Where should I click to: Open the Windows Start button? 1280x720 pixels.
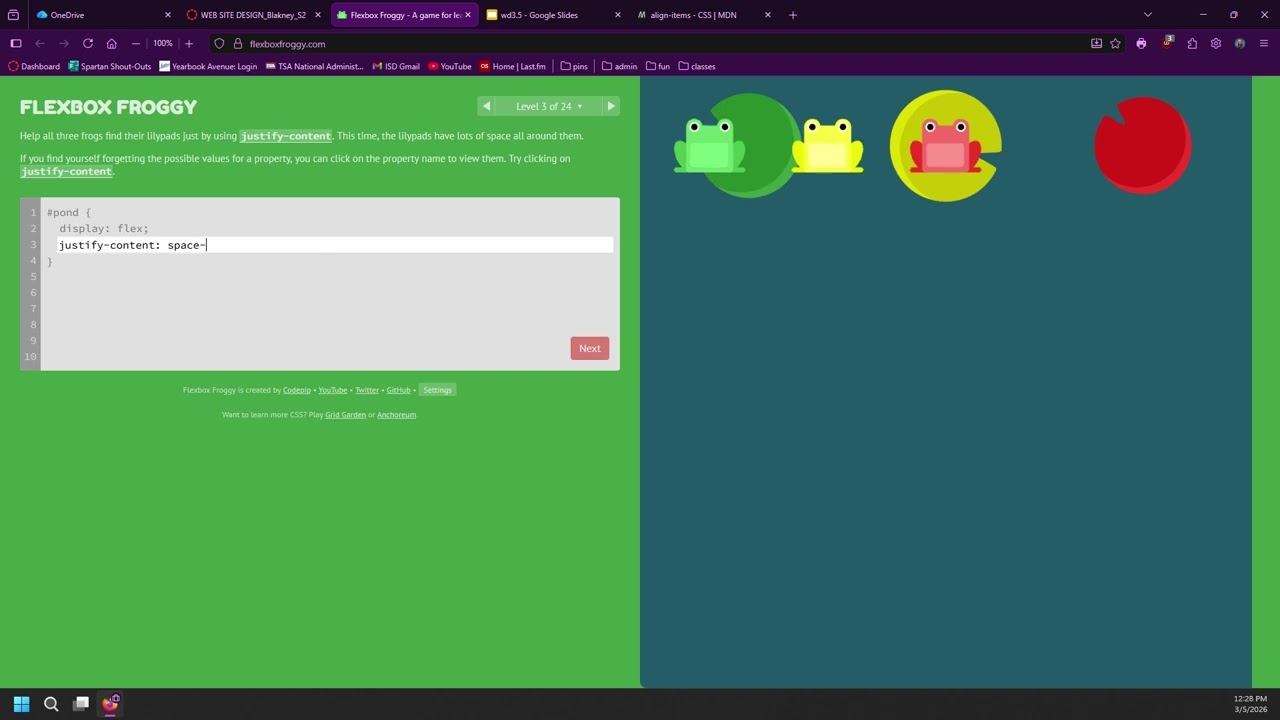coord(21,704)
